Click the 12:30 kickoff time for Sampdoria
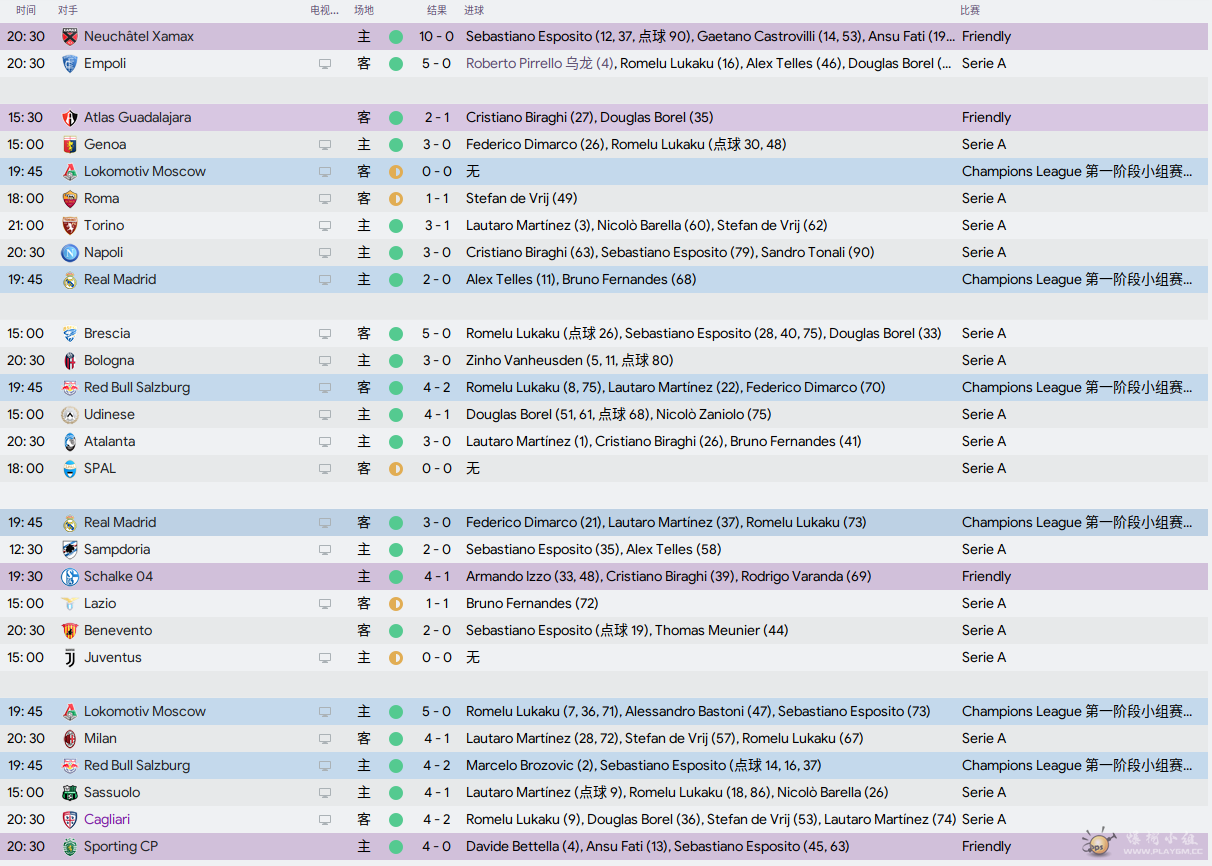This screenshot has height=866, width=1212. [x=25, y=549]
